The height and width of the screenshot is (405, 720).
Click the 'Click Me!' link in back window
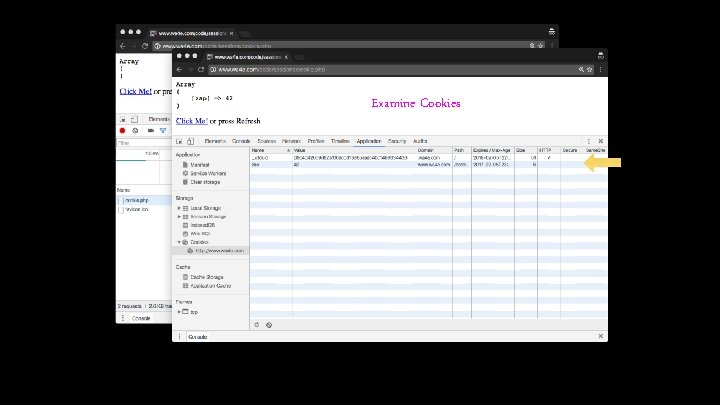point(135,91)
